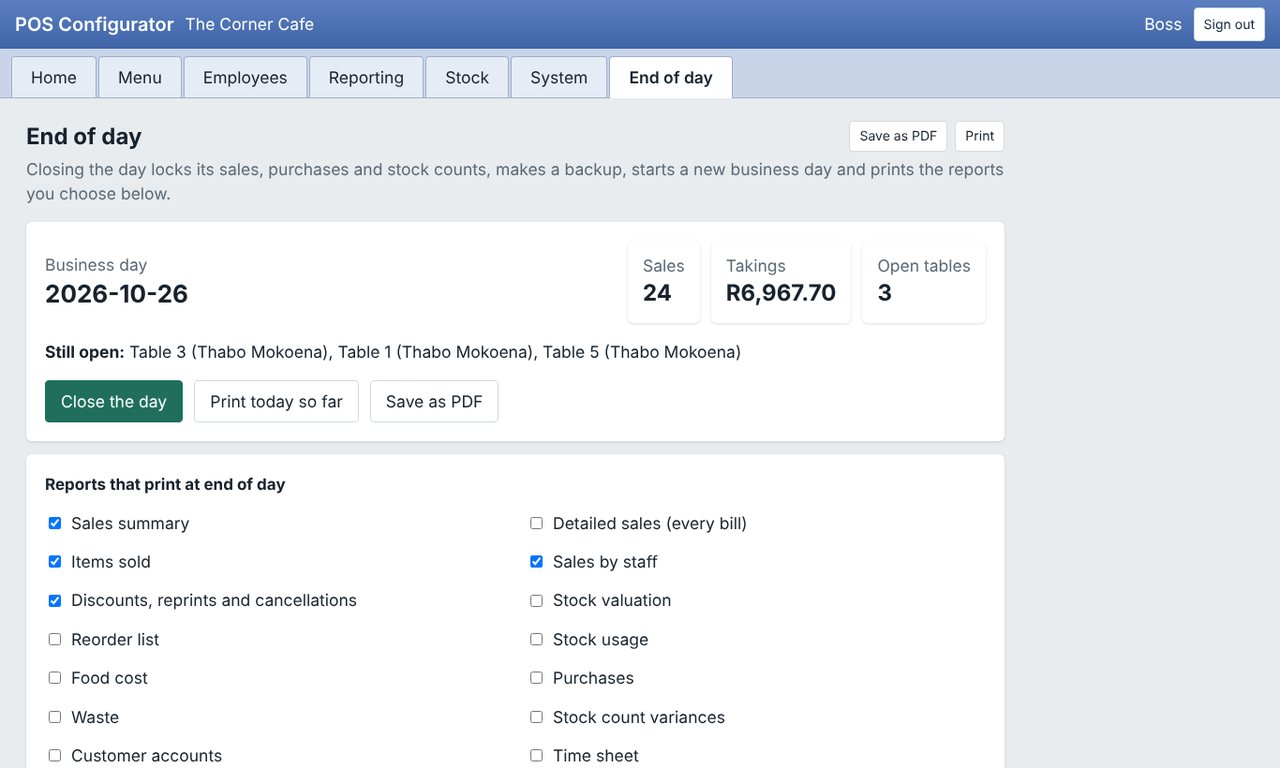
Task: Check the Waste report option
Action: pos(55,717)
